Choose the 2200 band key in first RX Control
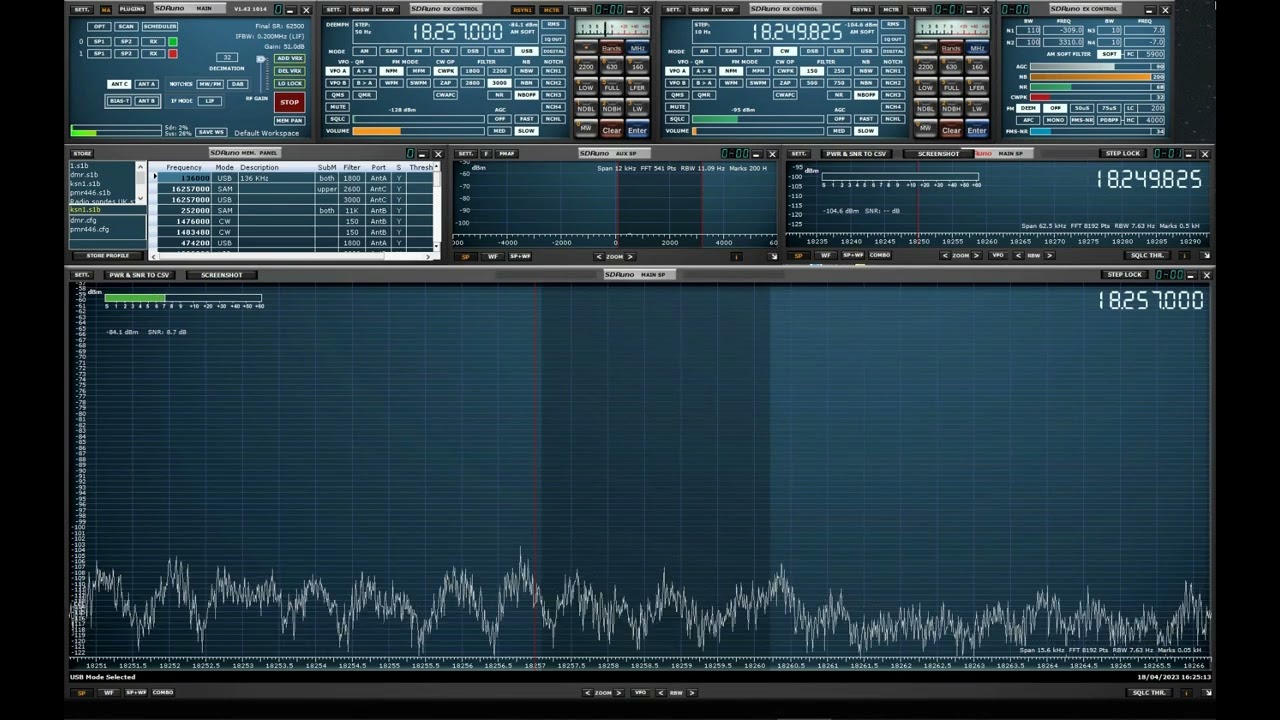Screen dimensions: 1280x720 point(586,67)
